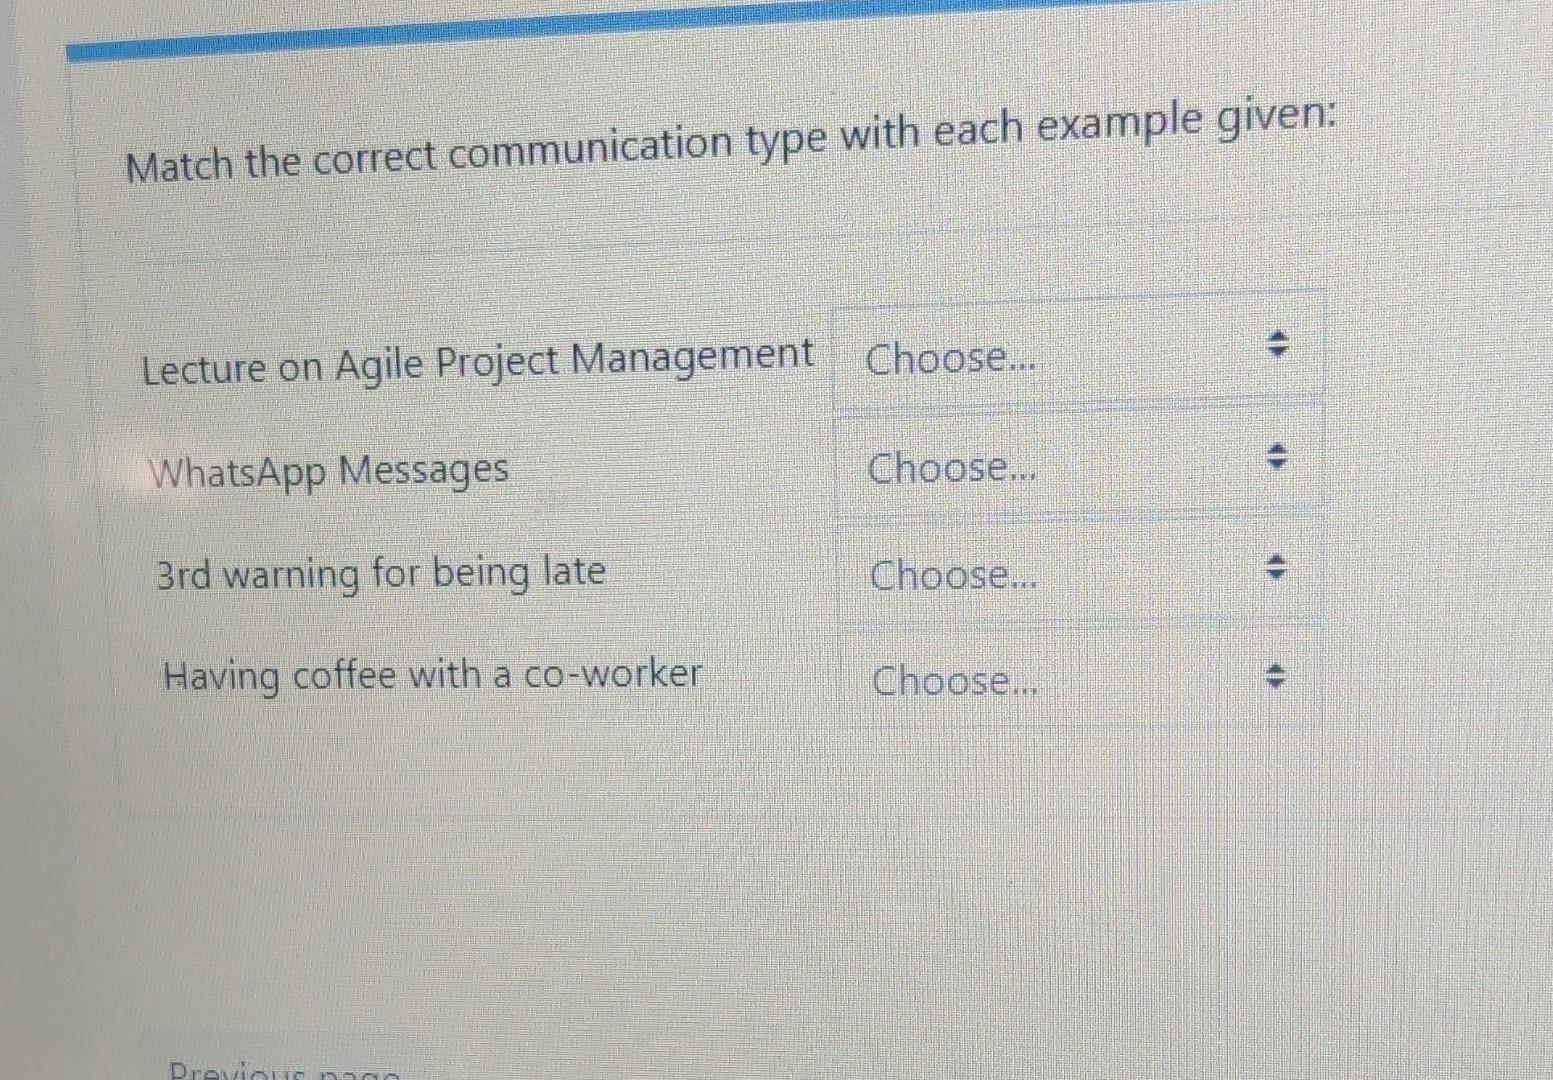Click the Having coffee with a co-worker text

pos(430,674)
